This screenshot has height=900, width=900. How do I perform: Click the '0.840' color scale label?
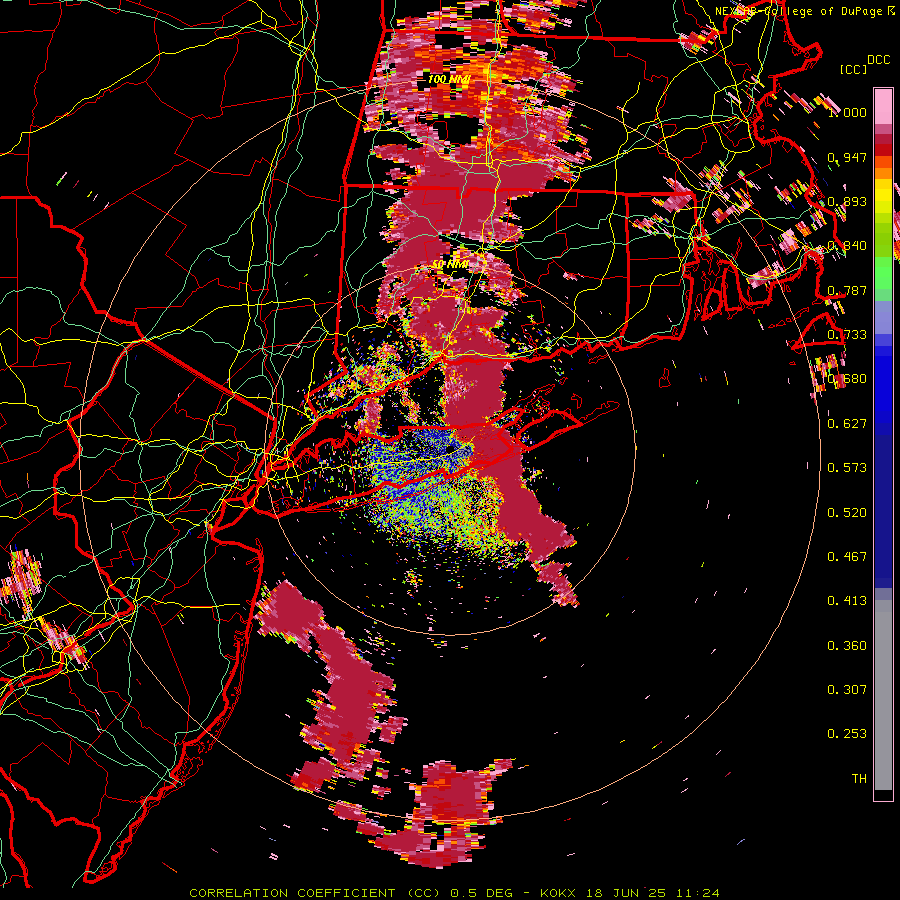[x=847, y=246]
